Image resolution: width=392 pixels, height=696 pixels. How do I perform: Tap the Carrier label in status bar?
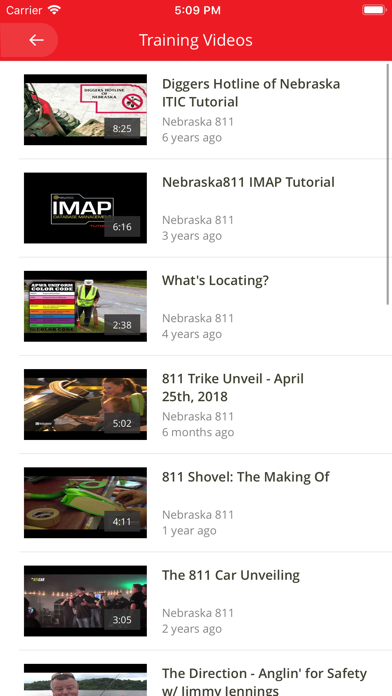pos(24,10)
